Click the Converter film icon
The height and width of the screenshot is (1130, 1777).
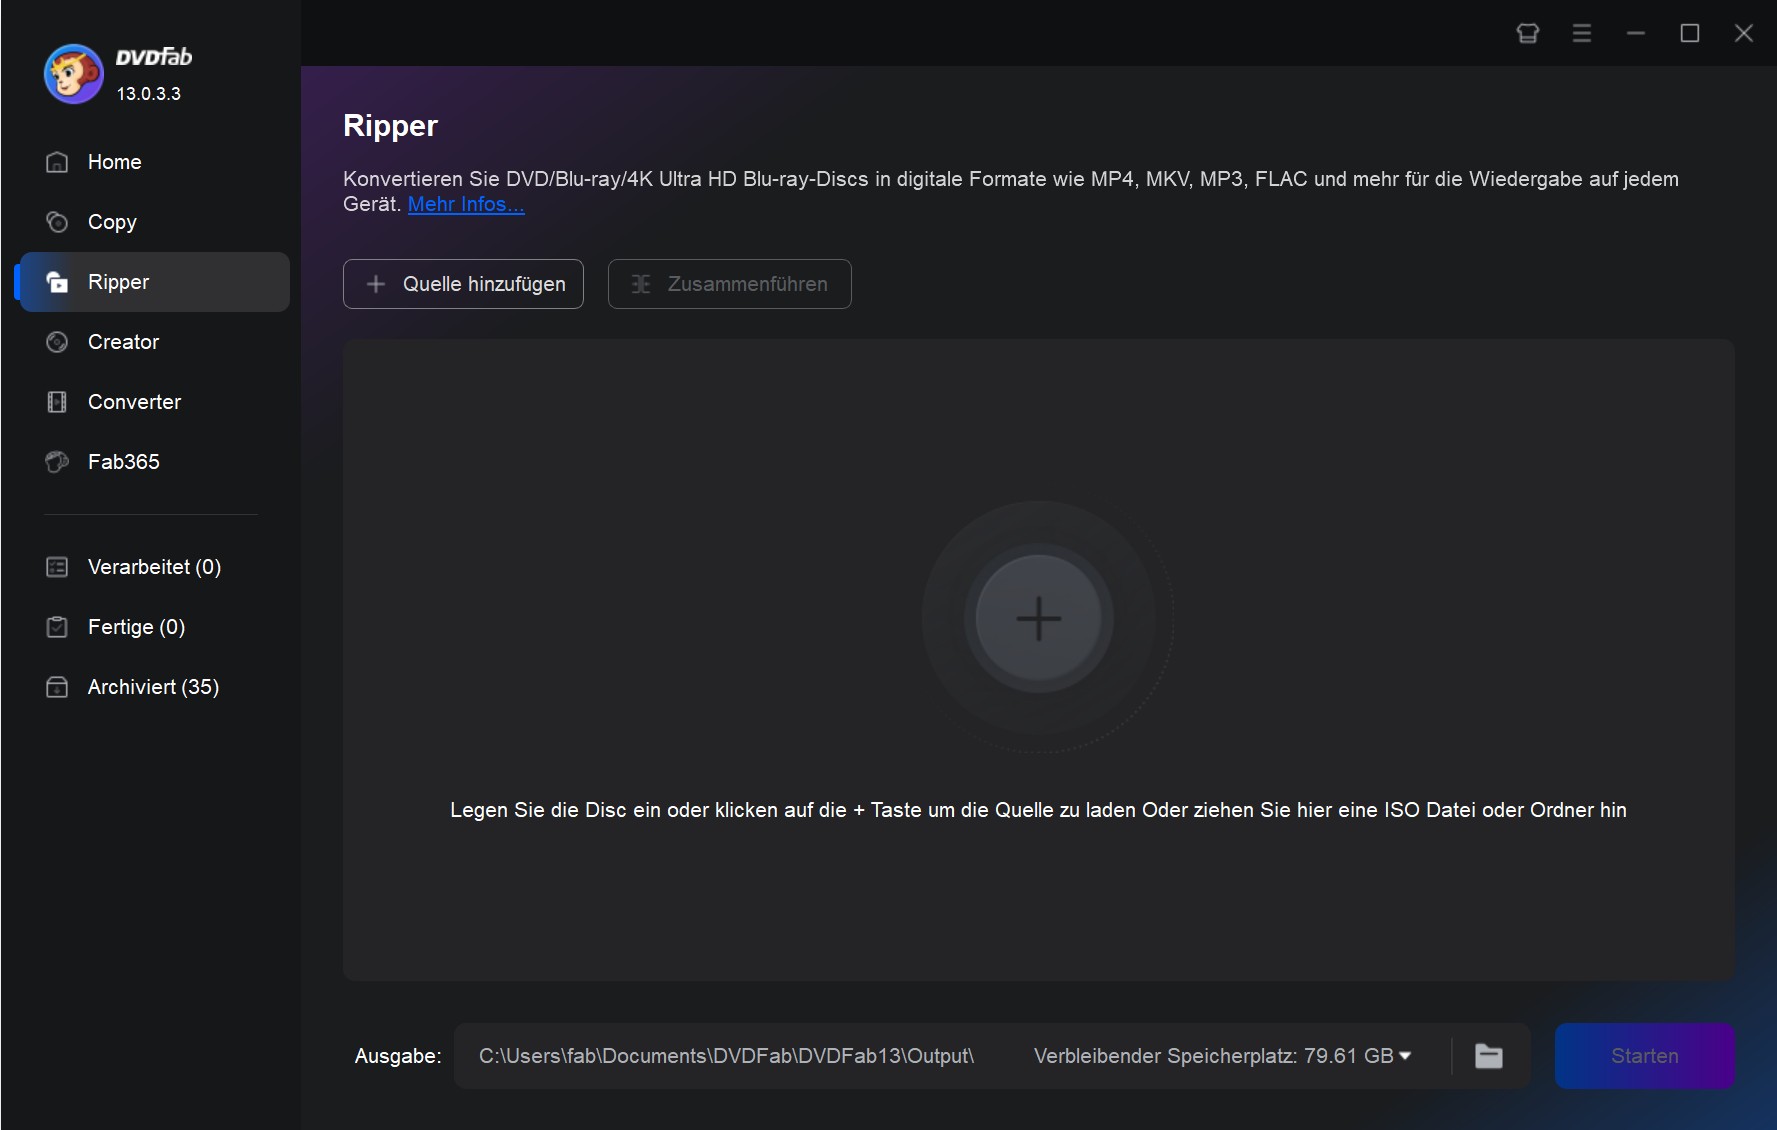click(57, 402)
